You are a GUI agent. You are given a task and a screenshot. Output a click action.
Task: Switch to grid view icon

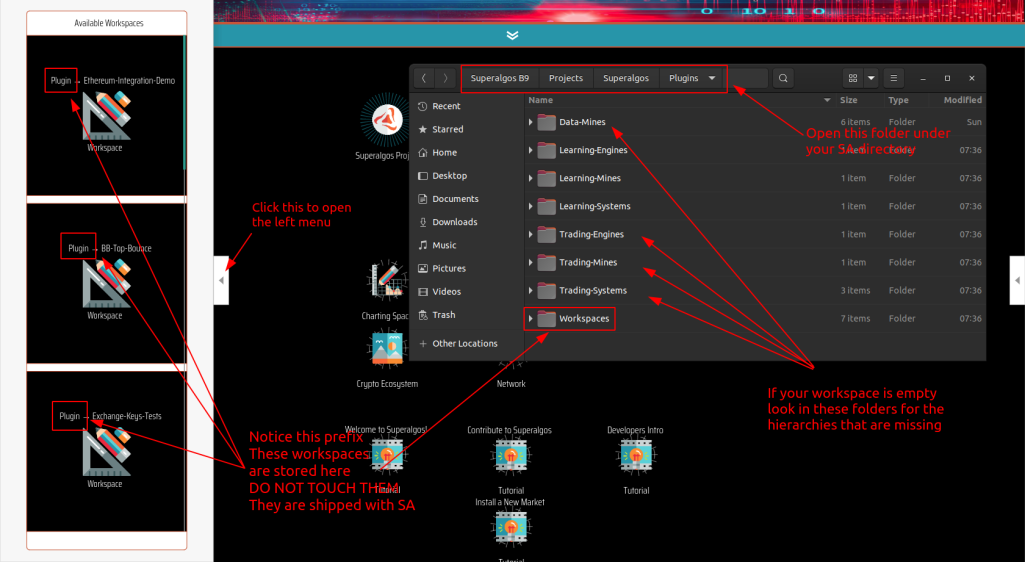point(852,78)
